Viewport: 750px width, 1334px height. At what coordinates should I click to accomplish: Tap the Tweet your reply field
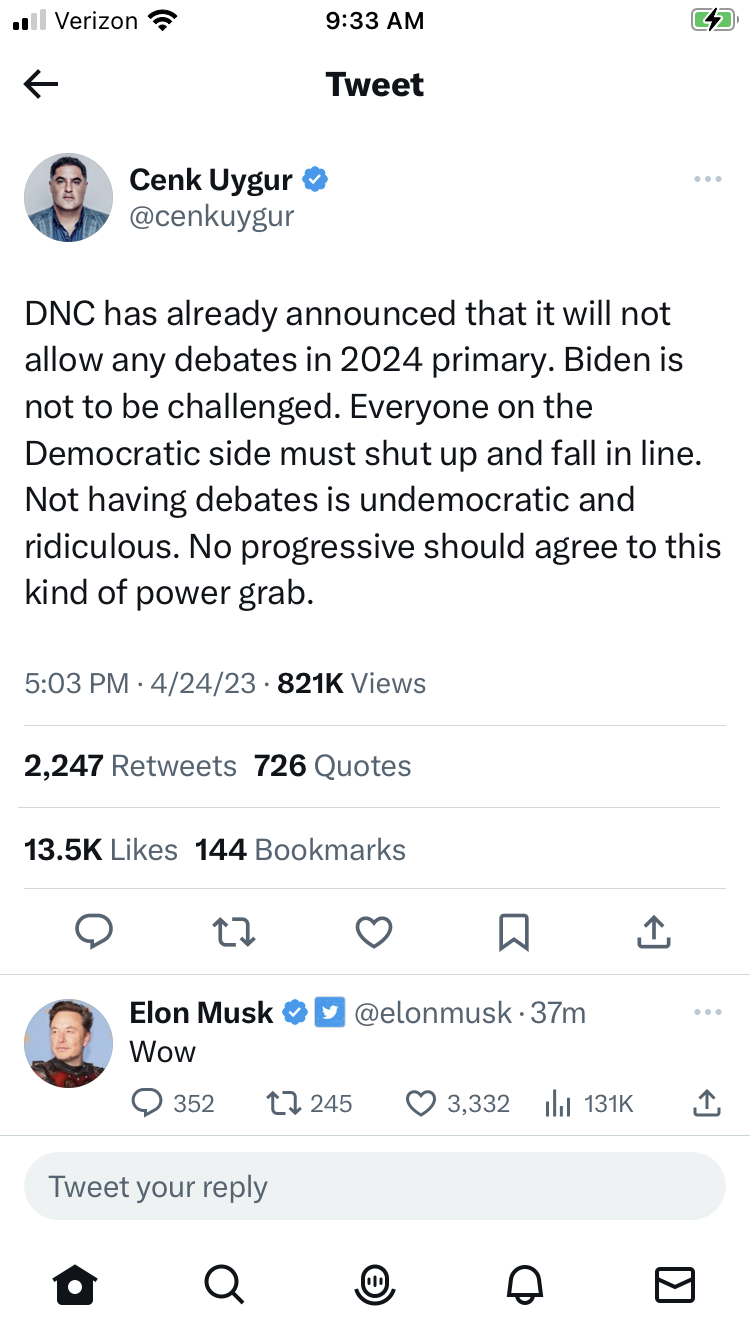click(x=375, y=1187)
